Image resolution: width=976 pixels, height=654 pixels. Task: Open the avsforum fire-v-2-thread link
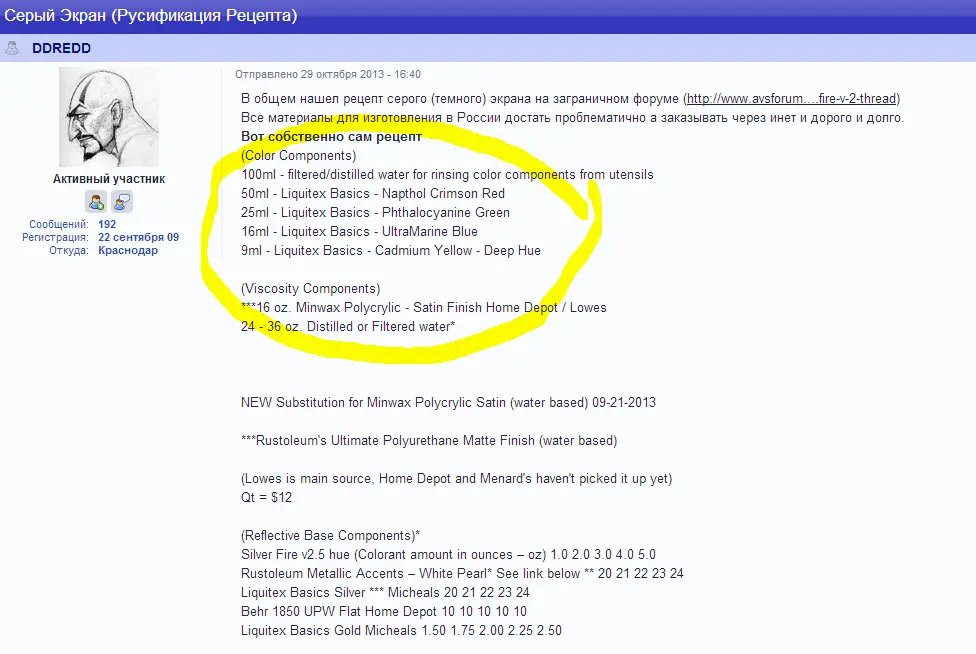click(x=792, y=98)
